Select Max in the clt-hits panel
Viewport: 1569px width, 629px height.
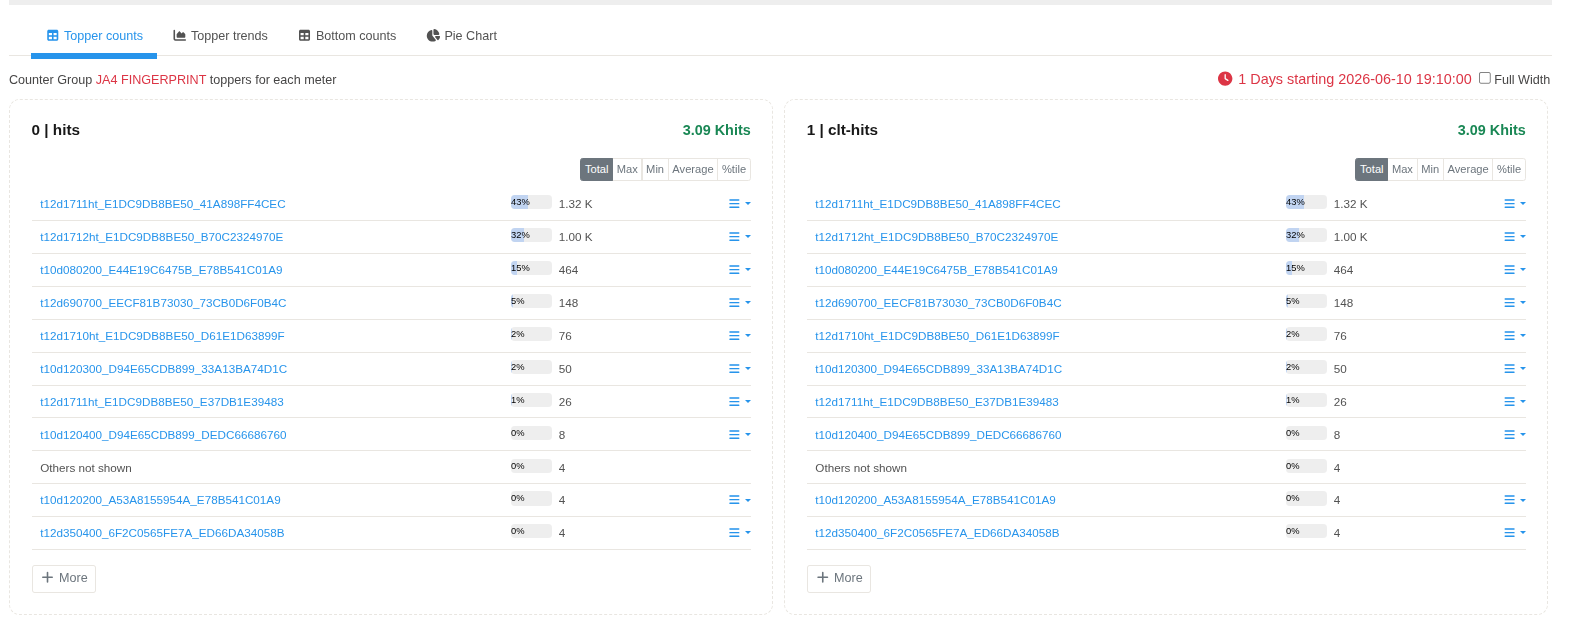1402,169
